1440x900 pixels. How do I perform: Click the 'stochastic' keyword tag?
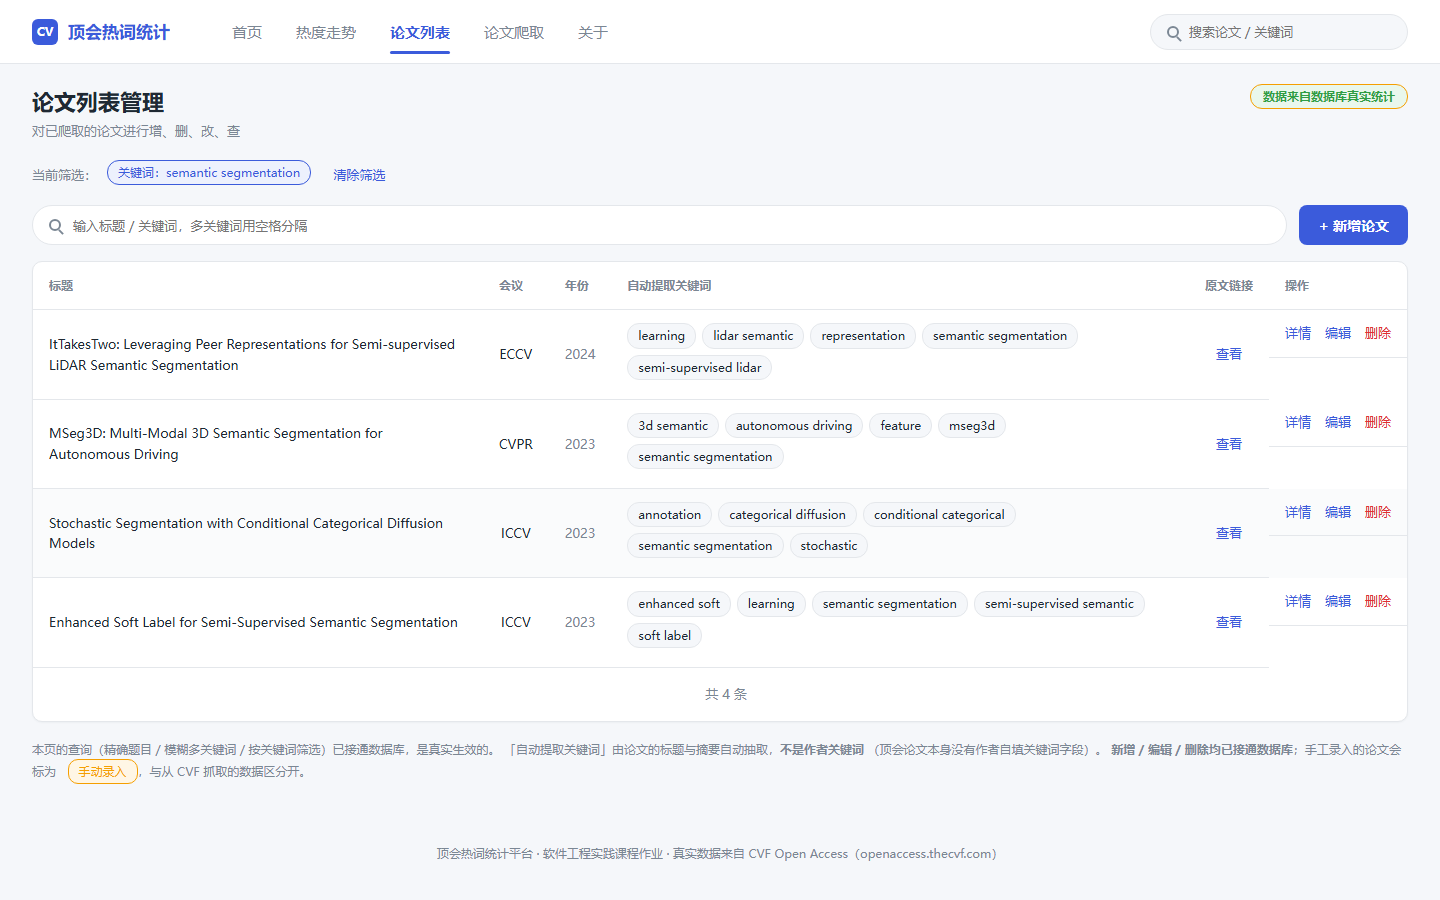point(829,546)
